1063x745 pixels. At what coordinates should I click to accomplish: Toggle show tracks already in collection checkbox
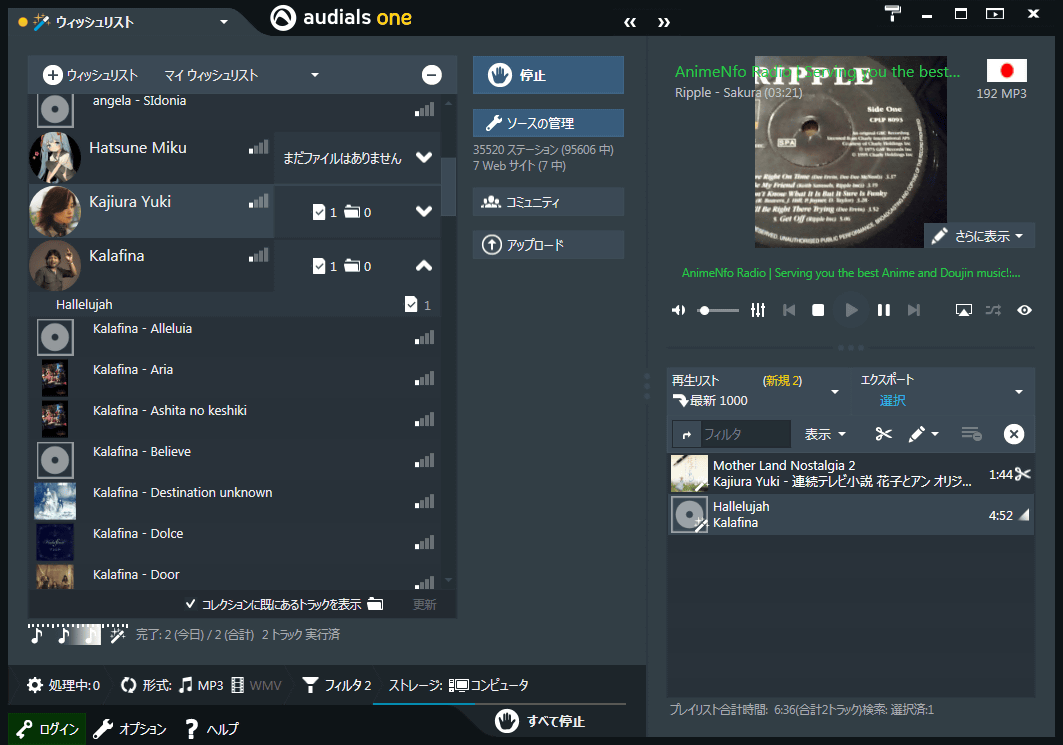tap(190, 603)
